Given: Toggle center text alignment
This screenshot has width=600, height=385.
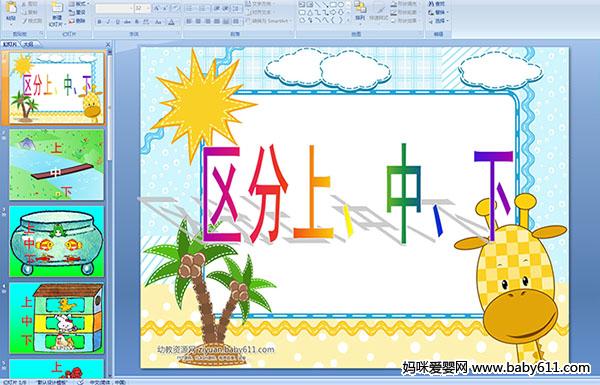Looking at the screenshot, I should [198, 21].
